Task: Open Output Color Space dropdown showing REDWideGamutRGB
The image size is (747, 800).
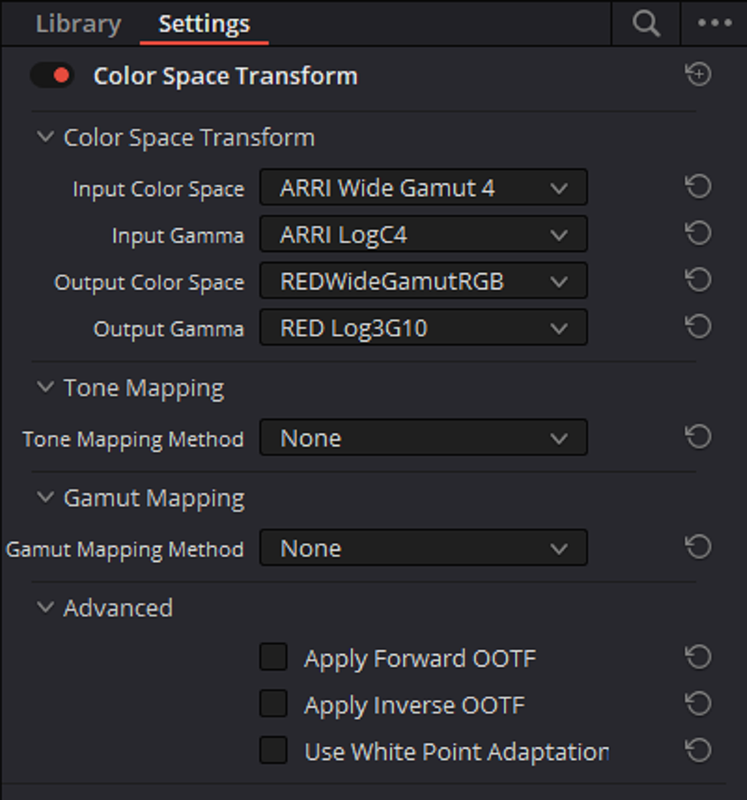Action: [424, 281]
